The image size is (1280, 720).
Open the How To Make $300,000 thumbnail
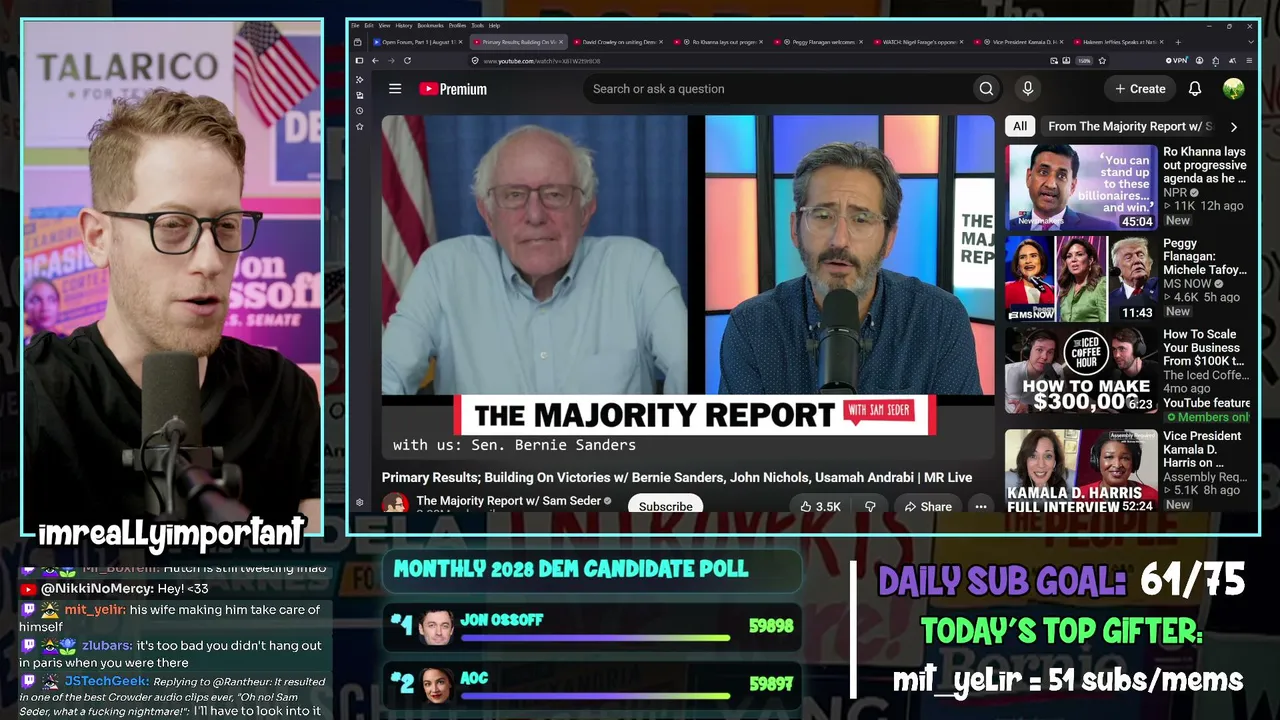tap(1081, 370)
